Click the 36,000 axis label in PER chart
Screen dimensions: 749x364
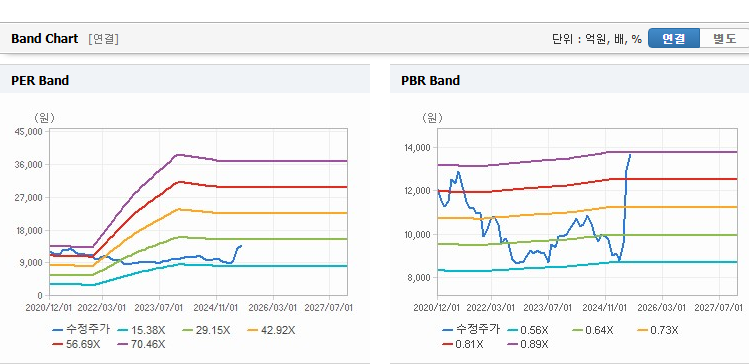click(x=29, y=164)
